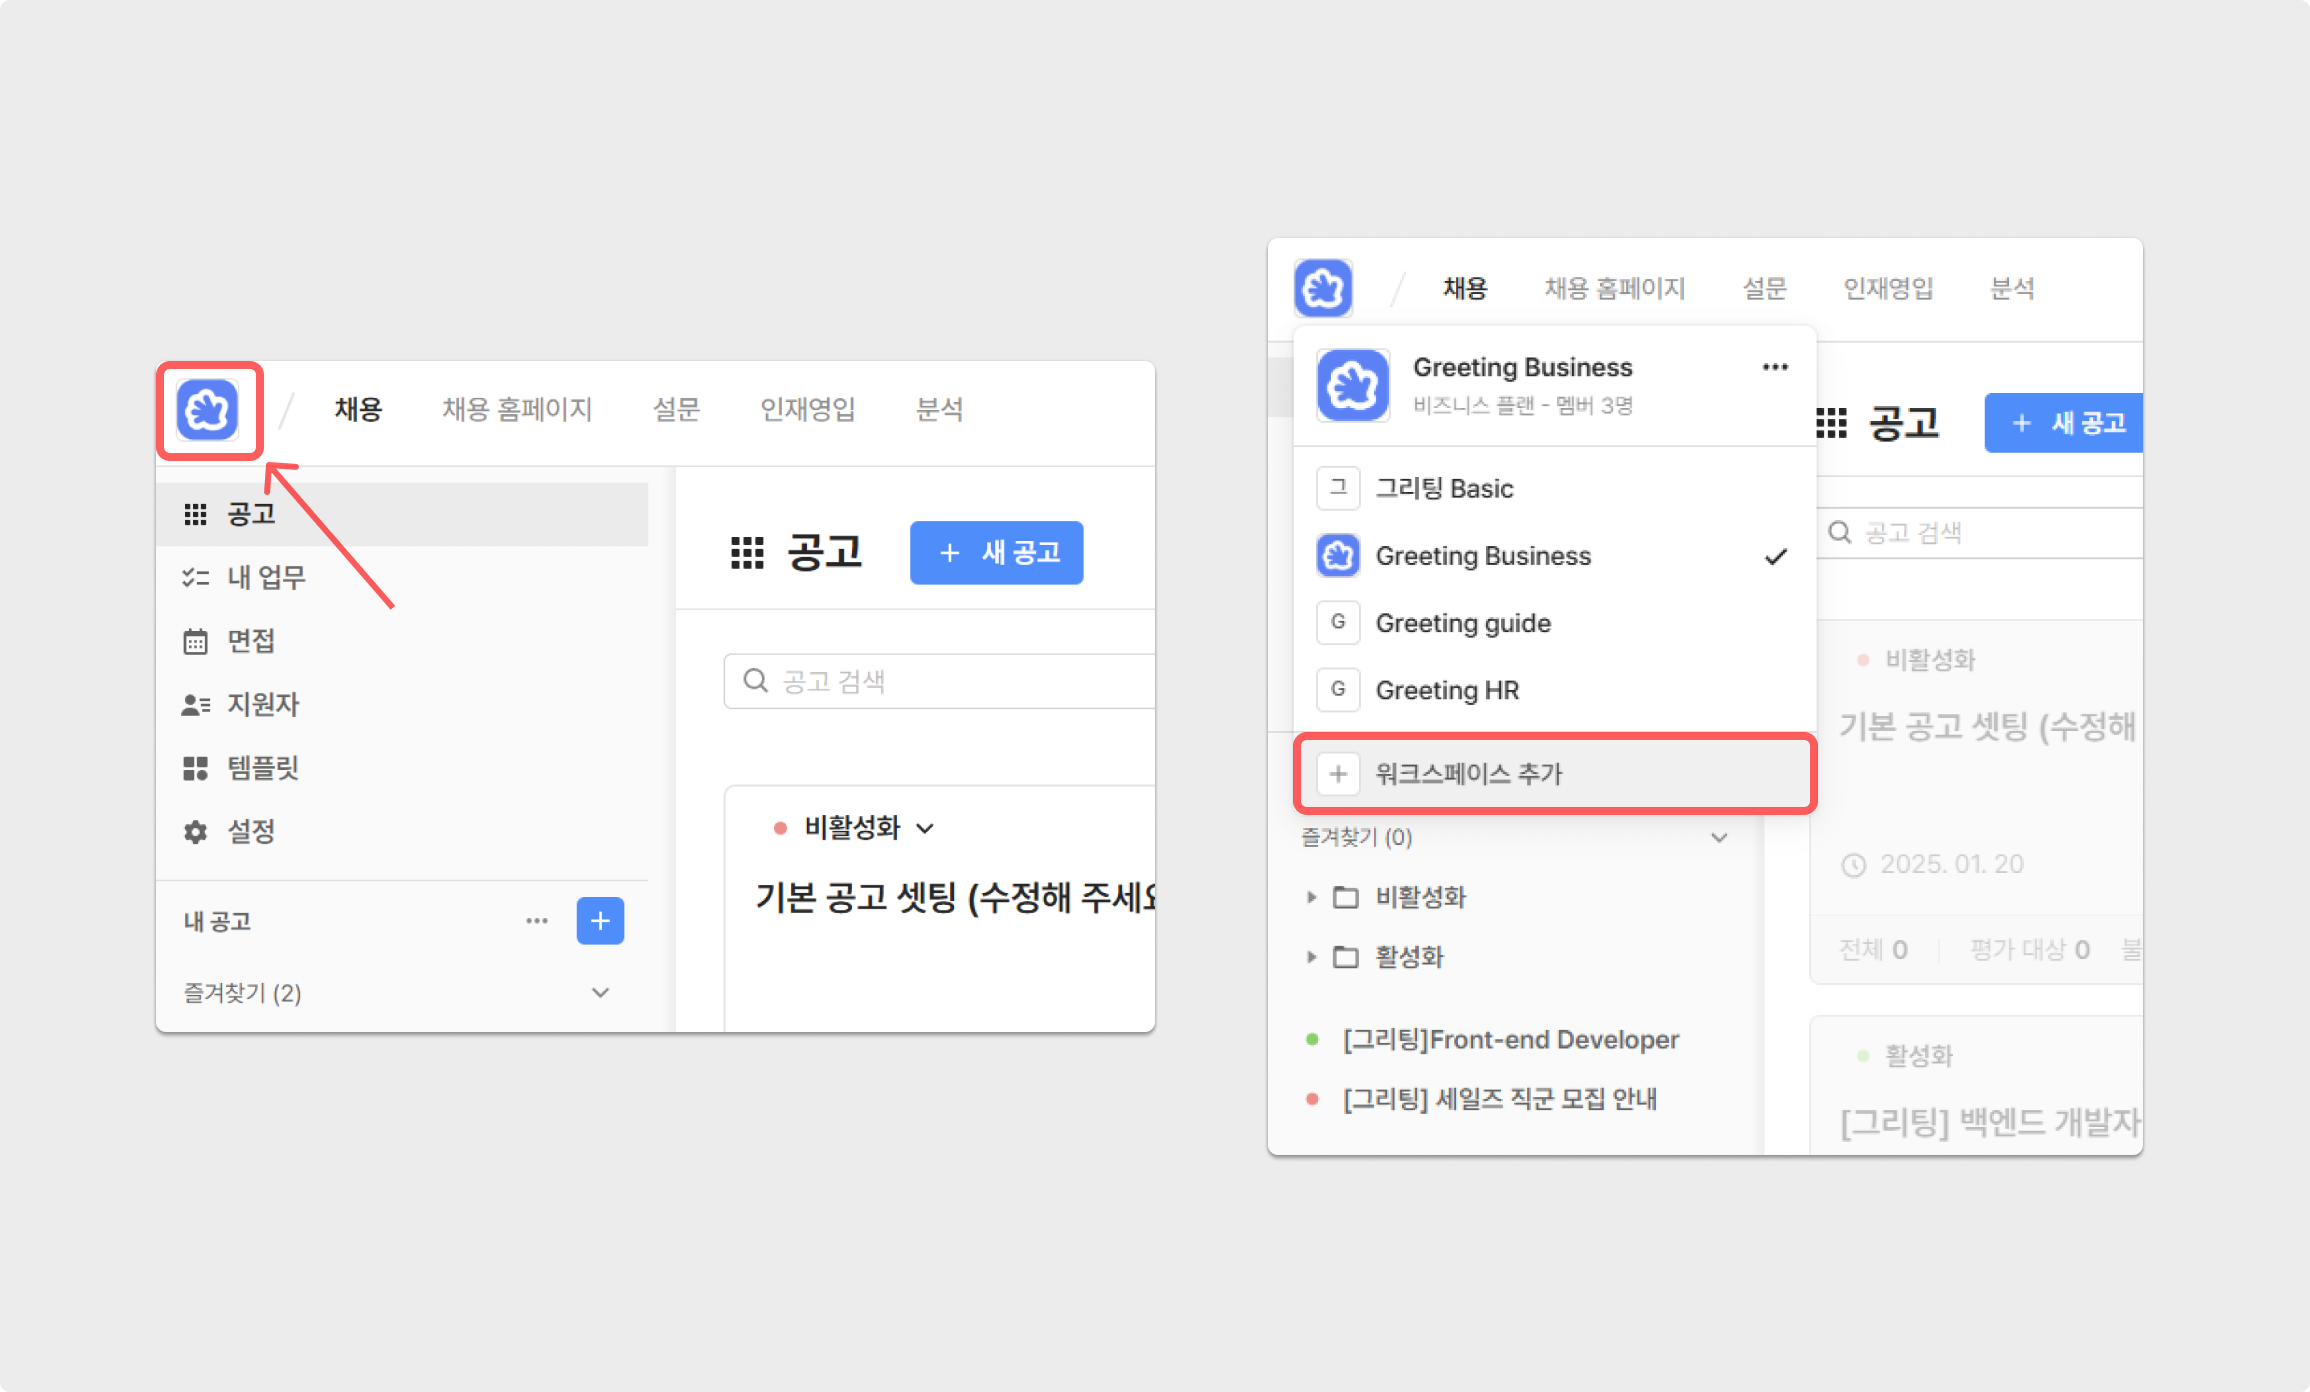Click the 새 공고 button in left panel
2310x1392 pixels.
coord(996,553)
